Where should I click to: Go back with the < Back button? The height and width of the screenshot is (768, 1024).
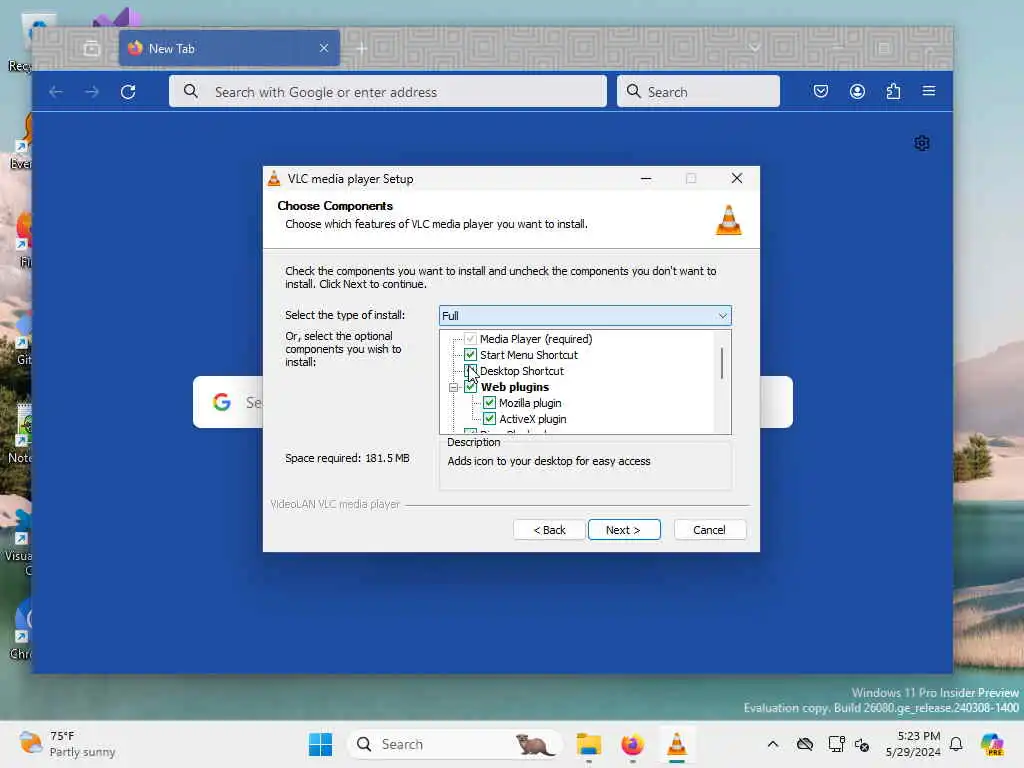point(549,530)
